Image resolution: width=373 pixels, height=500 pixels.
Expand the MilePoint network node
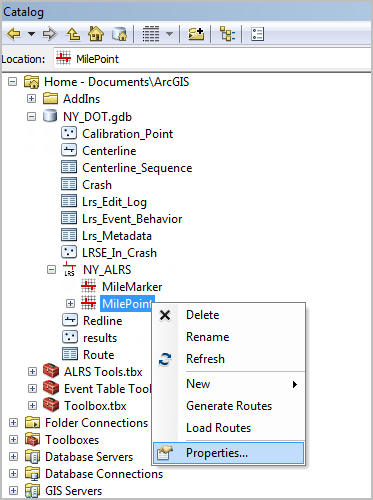coord(70,304)
